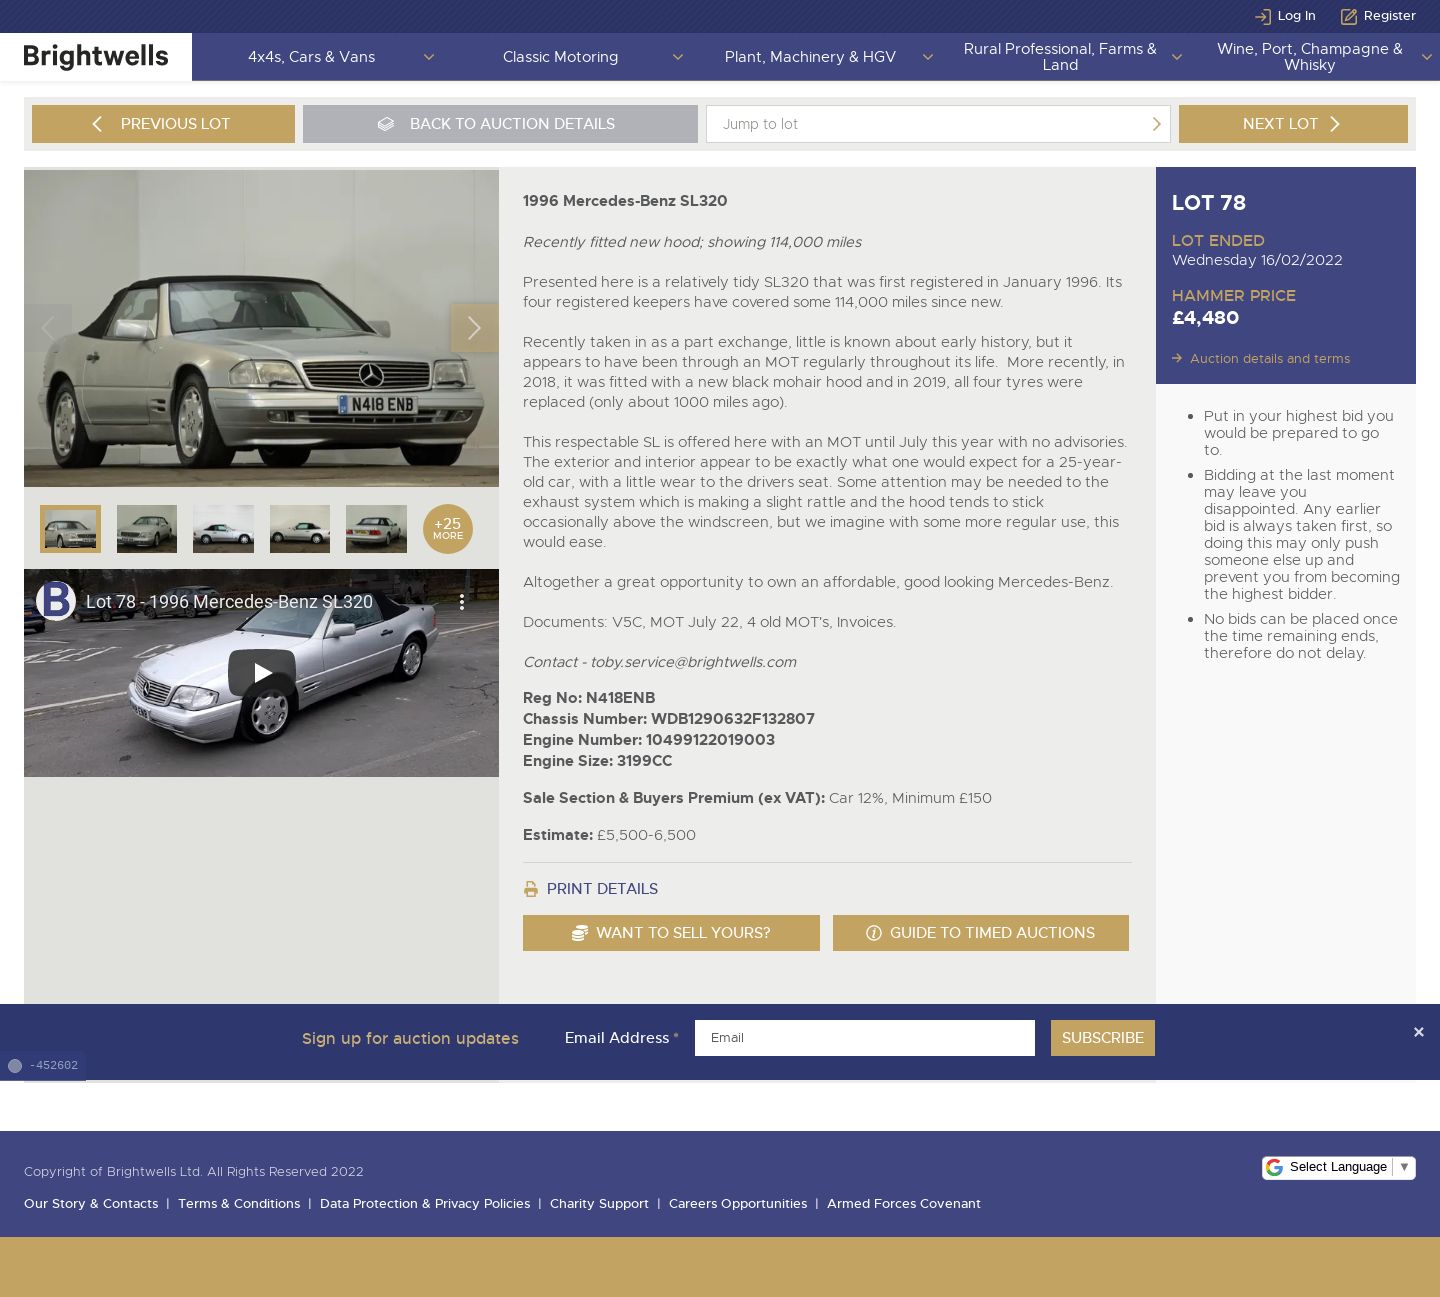The width and height of the screenshot is (1440, 1297).
Task: Expand Rural Professional, Farms & Land chevron
Action: 1176,57
